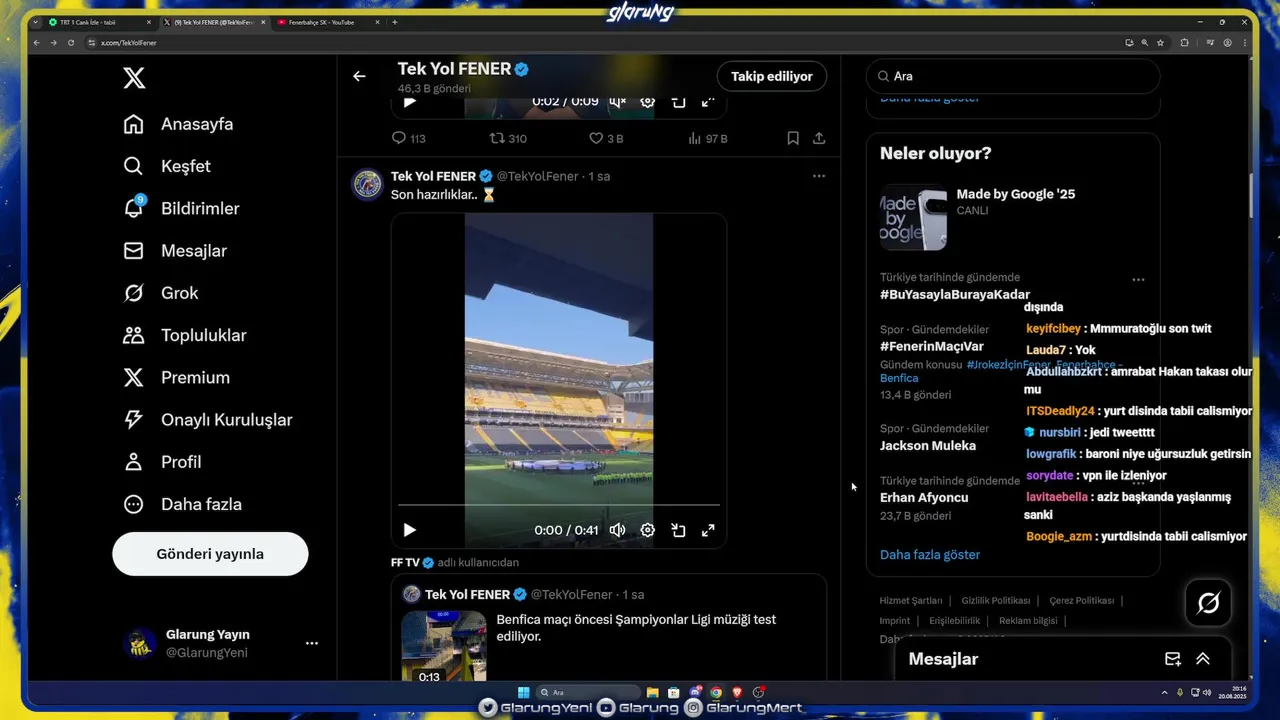Click Gönderi yayınla button
This screenshot has height=720, width=1280.
pos(210,554)
